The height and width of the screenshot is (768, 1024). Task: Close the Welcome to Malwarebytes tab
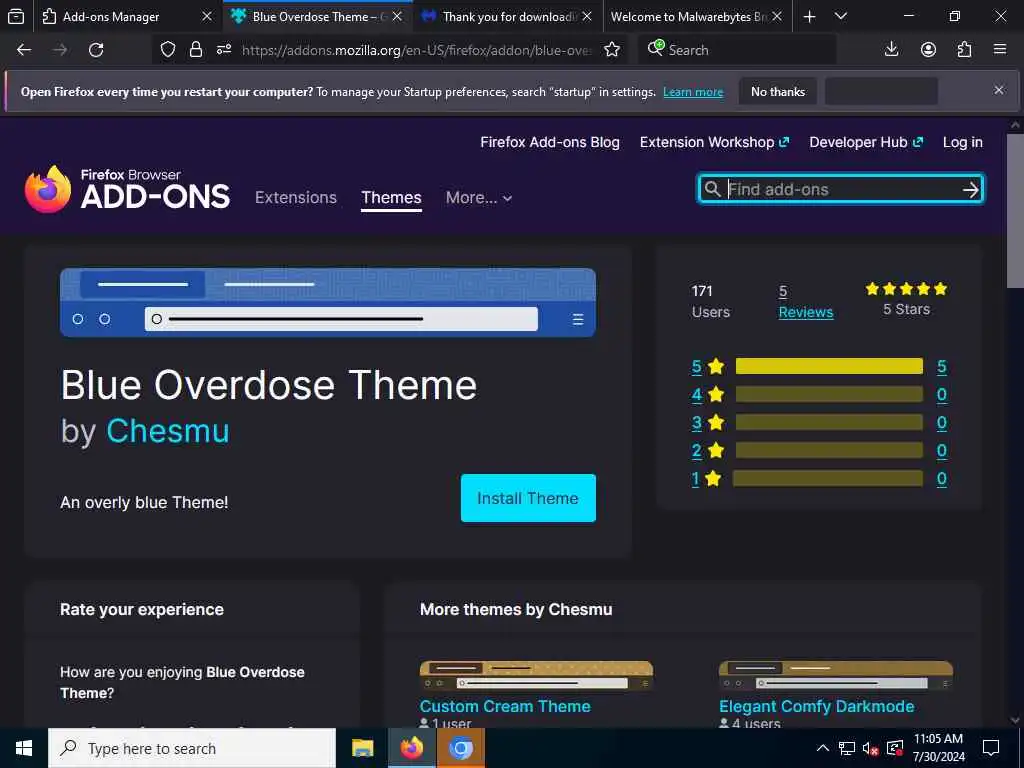click(777, 16)
